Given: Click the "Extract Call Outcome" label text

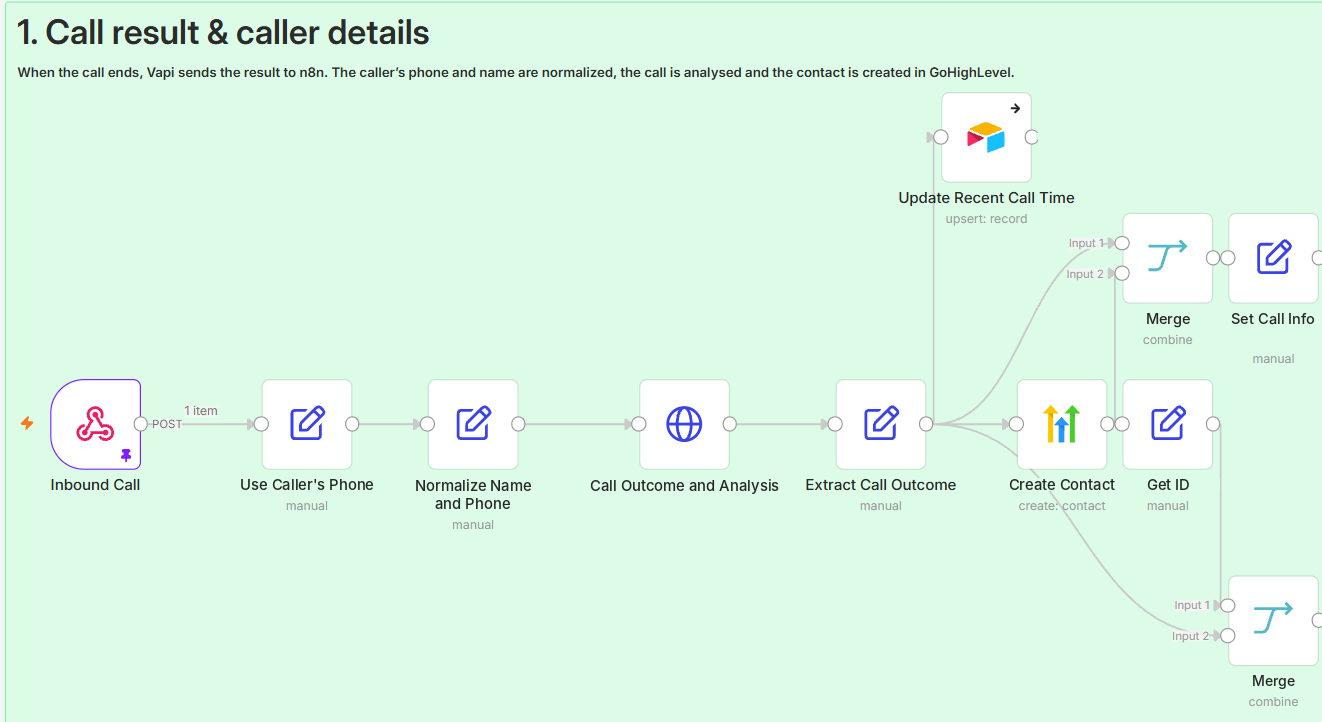Looking at the screenshot, I should [881, 485].
